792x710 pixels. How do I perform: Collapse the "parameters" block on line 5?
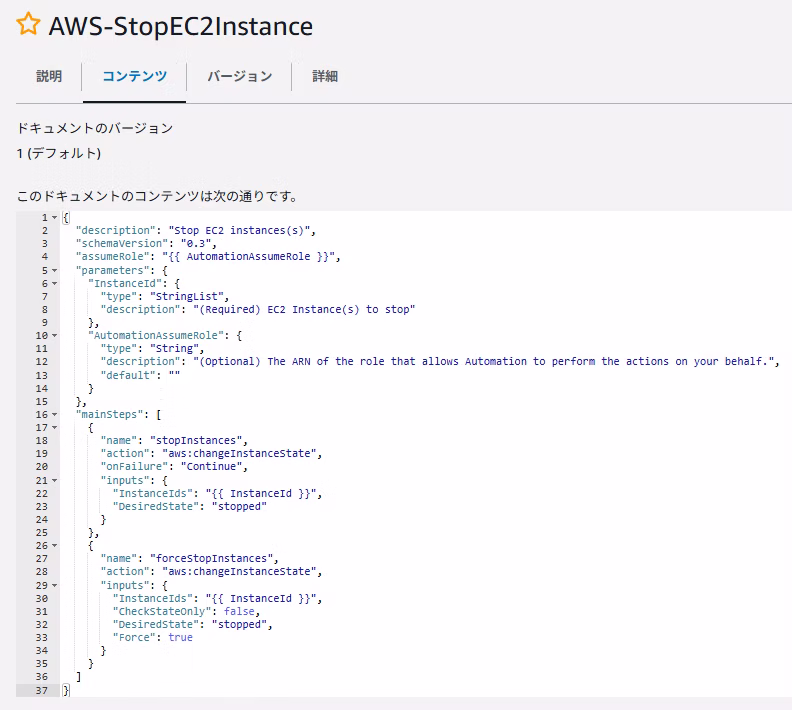pyautogui.click(x=55, y=271)
